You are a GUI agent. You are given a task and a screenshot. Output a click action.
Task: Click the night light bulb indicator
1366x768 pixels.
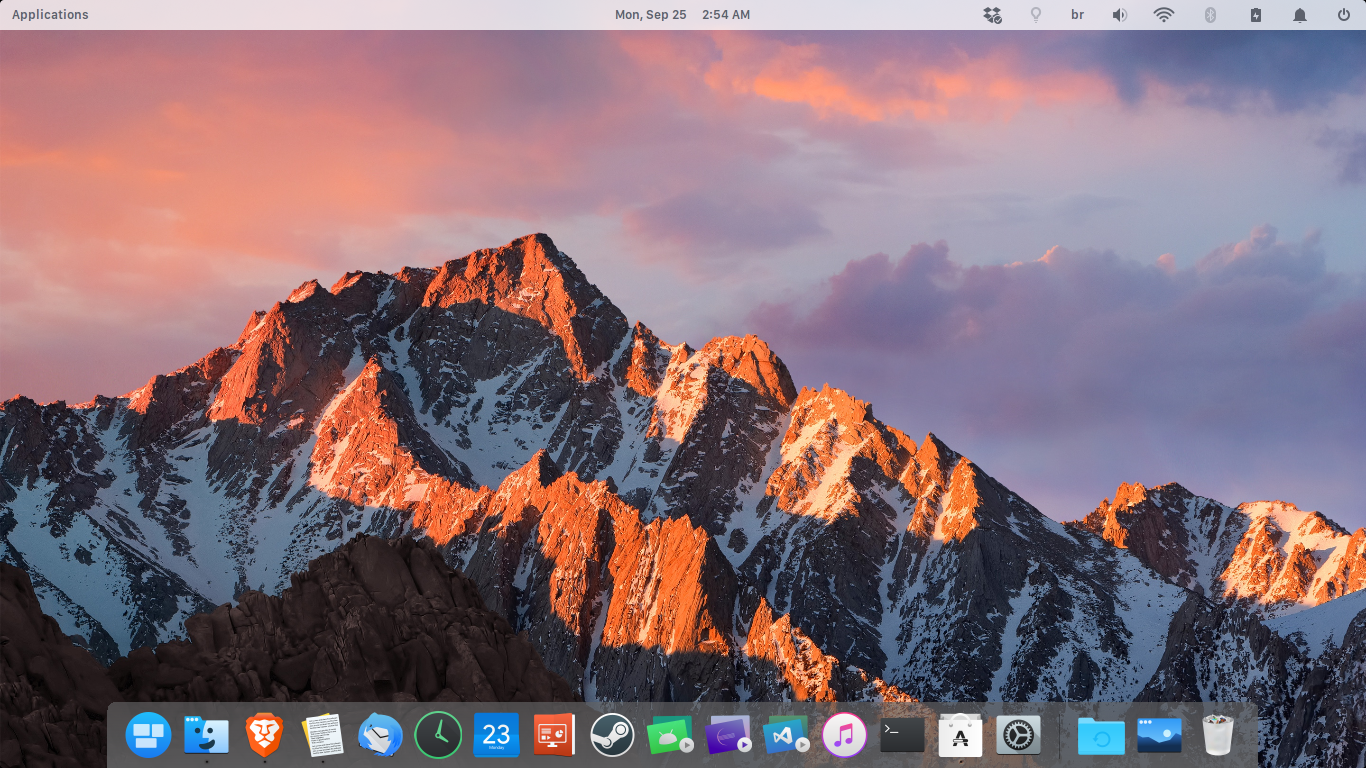1036,14
